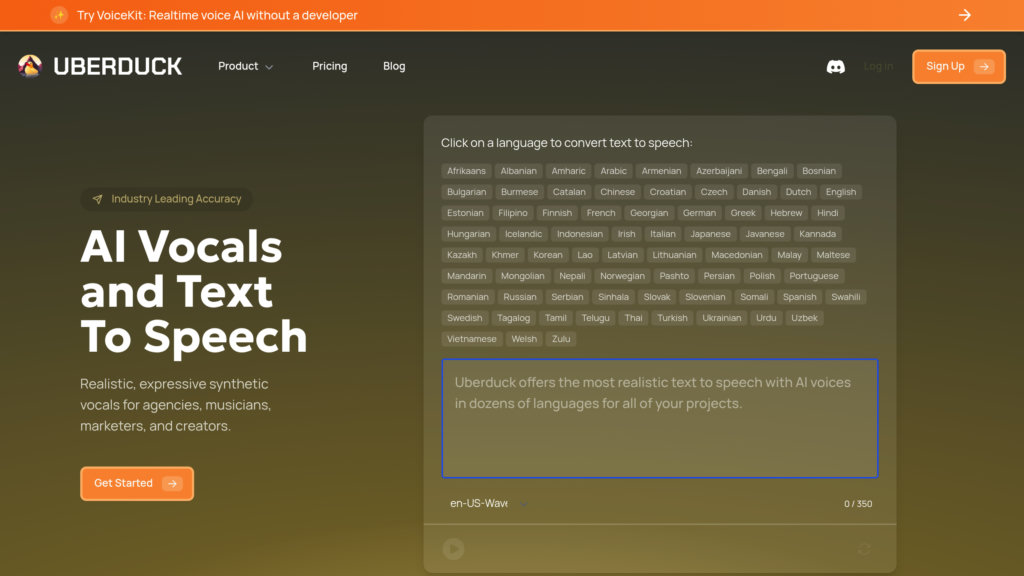Pick the Sinhala language

coord(613,296)
